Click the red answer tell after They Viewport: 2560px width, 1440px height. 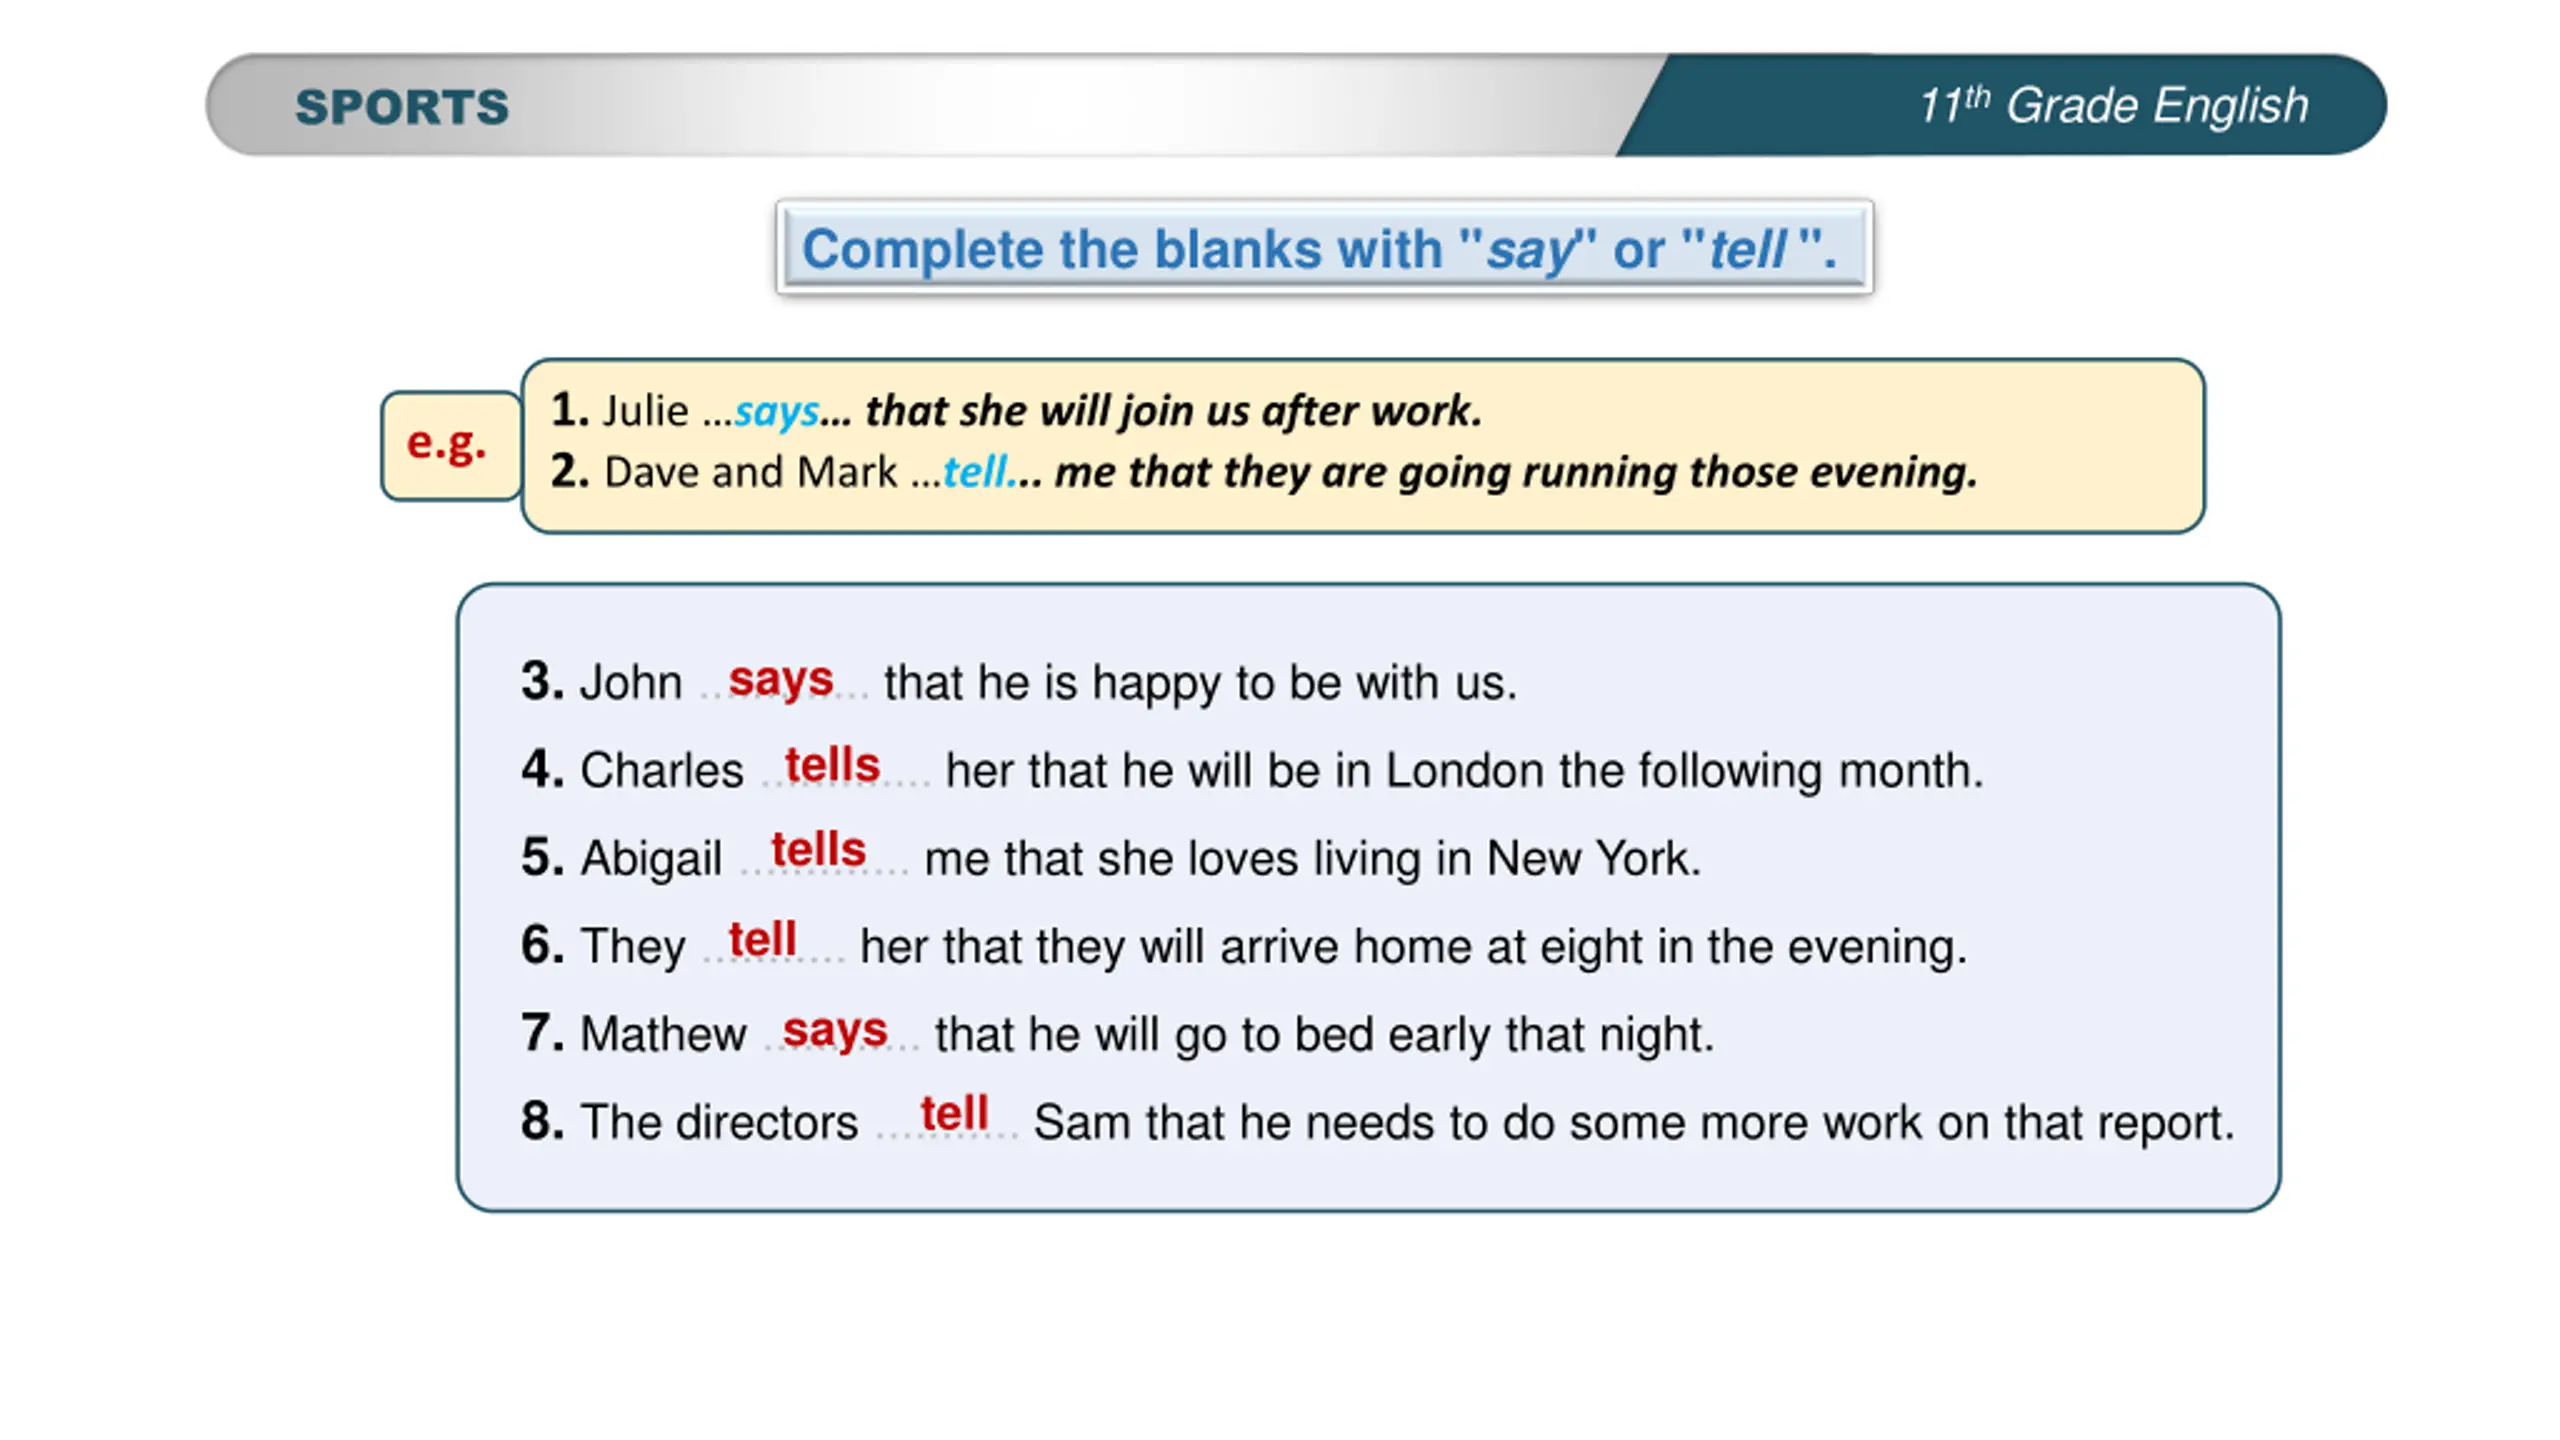[x=762, y=939]
